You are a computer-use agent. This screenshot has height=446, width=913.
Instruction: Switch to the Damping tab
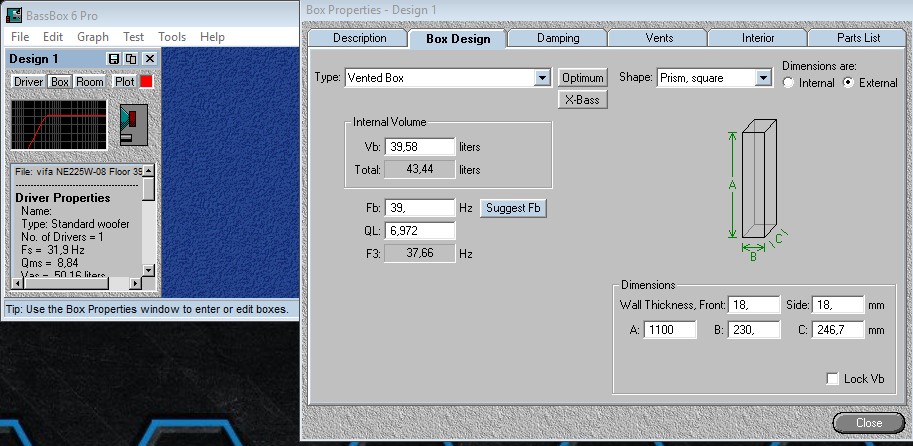[x=557, y=38]
